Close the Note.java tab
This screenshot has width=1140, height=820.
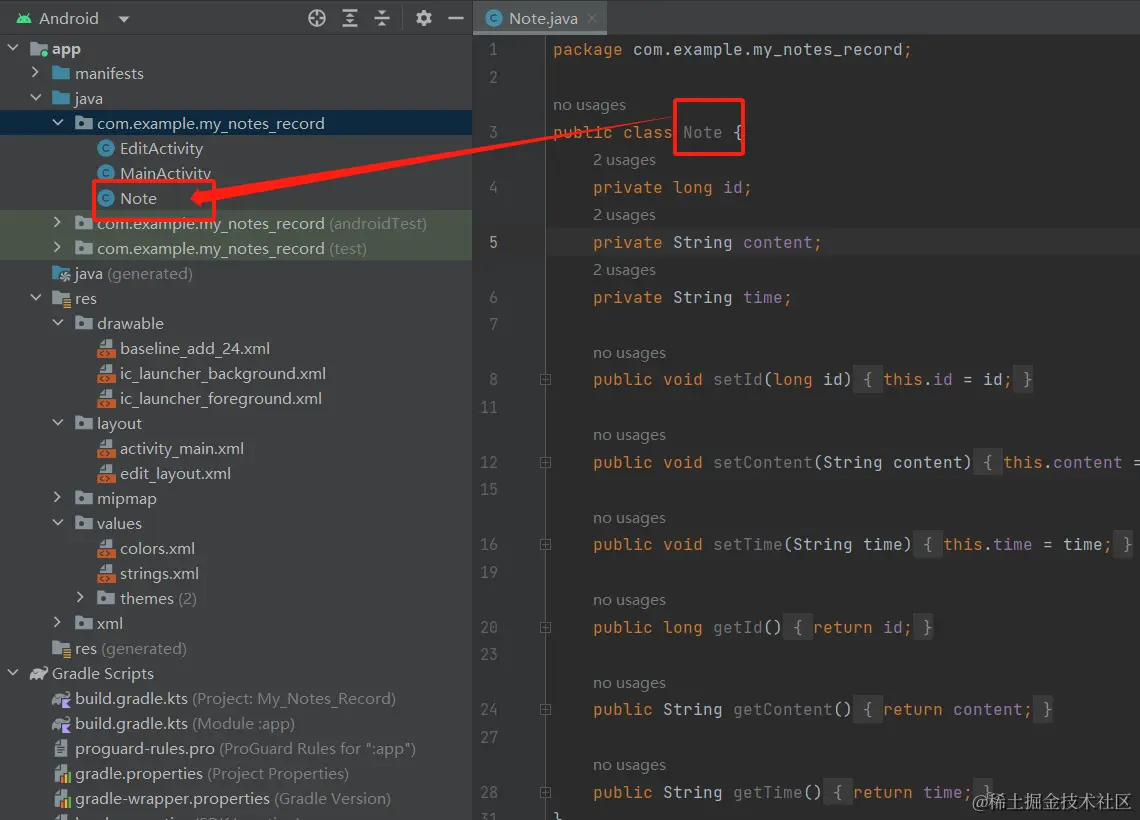[592, 18]
